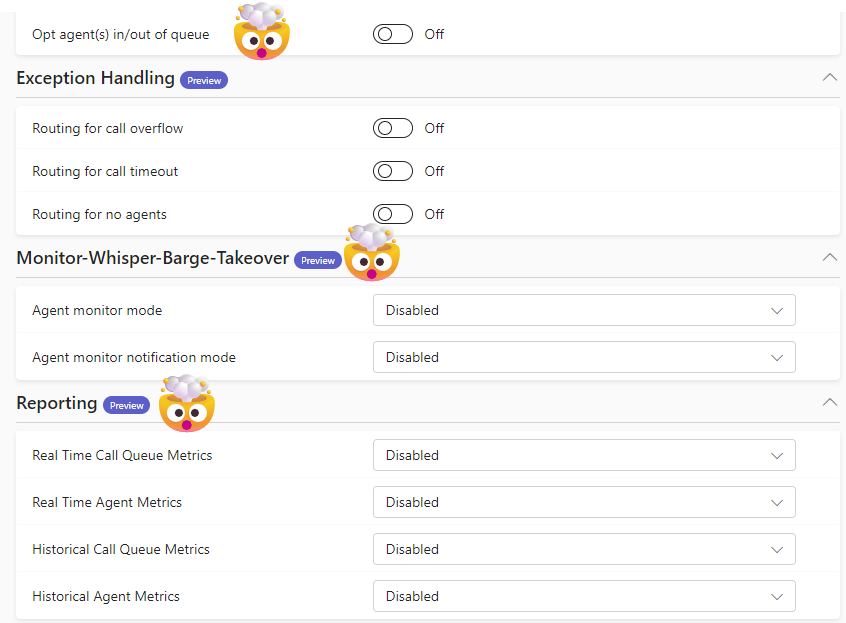This screenshot has width=846, height=623.
Task: Enable Routing for call overflow switch
Action: [393, 128]
